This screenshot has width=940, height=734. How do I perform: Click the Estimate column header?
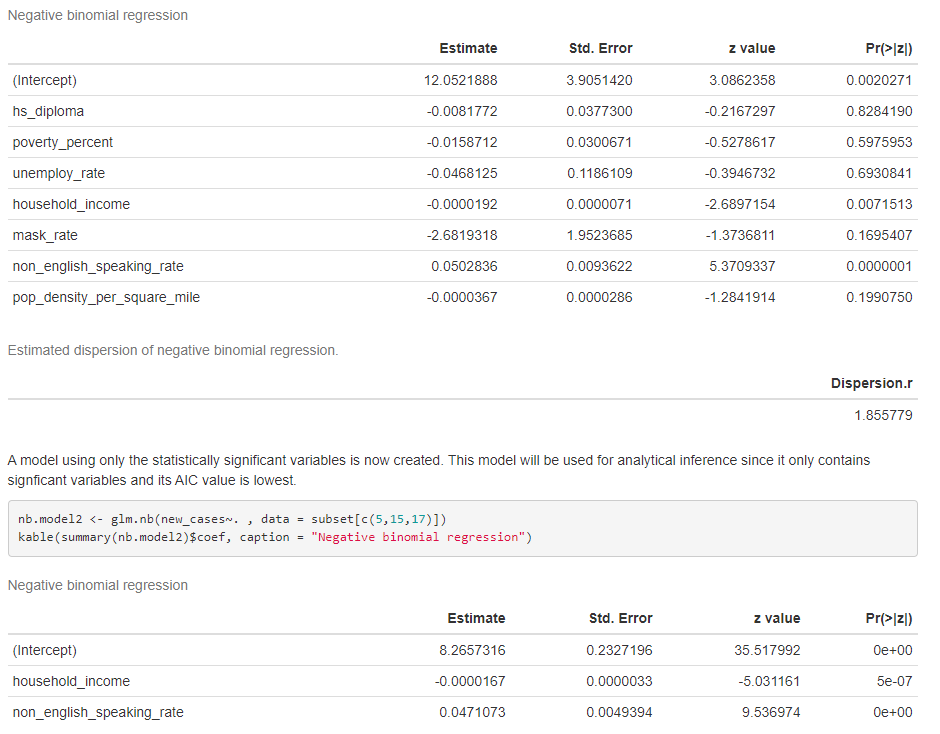(467, 48)
